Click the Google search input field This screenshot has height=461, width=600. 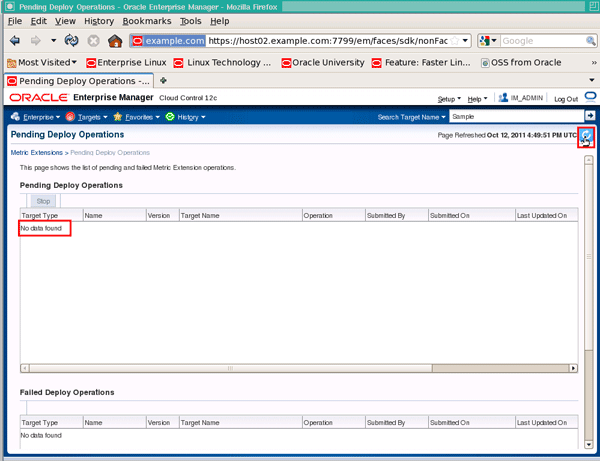543,41
